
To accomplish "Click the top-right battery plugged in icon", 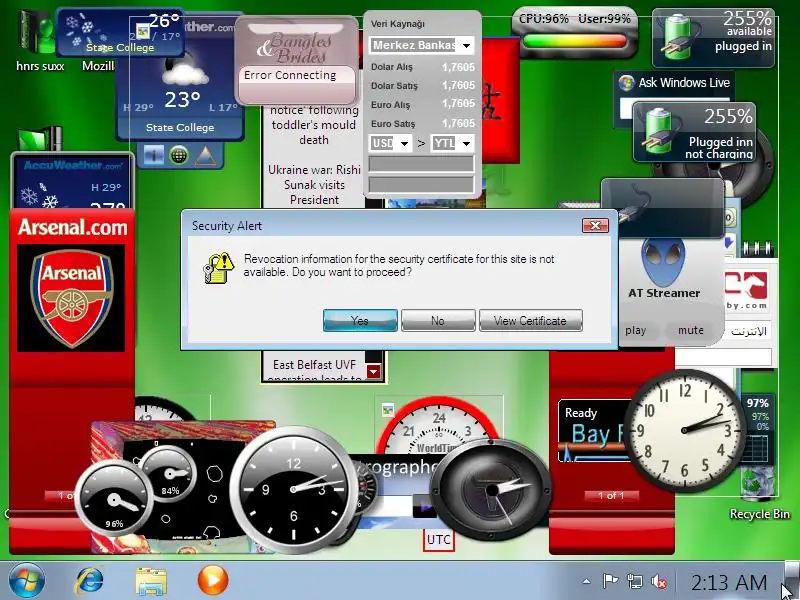I will (678, 35).
